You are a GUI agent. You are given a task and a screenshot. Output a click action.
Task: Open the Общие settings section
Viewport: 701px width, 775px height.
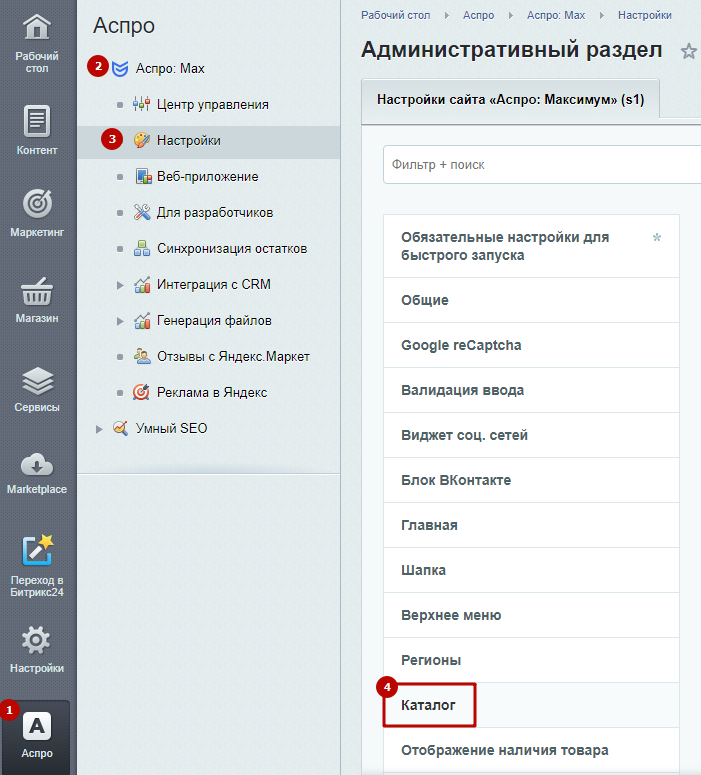point(531,300)
